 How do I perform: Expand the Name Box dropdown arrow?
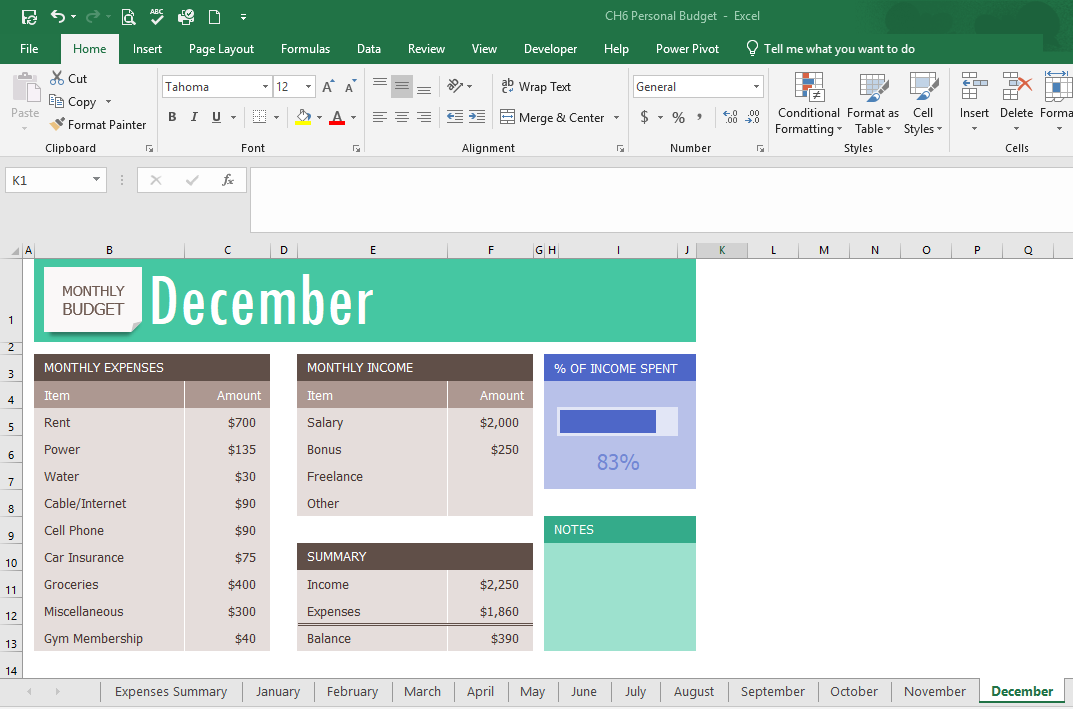[97, 180]
